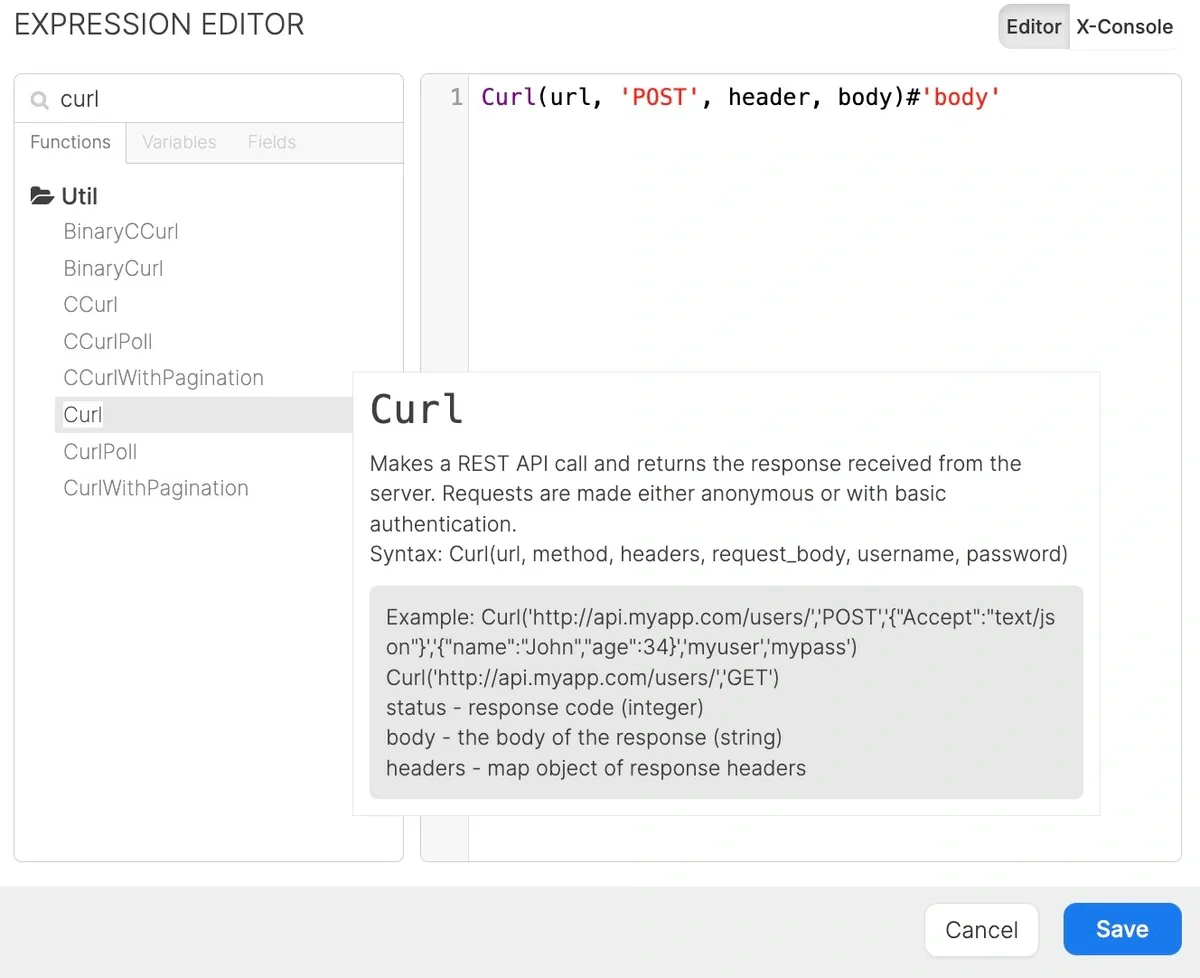Switch to the Functions tab
The image size is (1200, 978).
coord(69,142)
